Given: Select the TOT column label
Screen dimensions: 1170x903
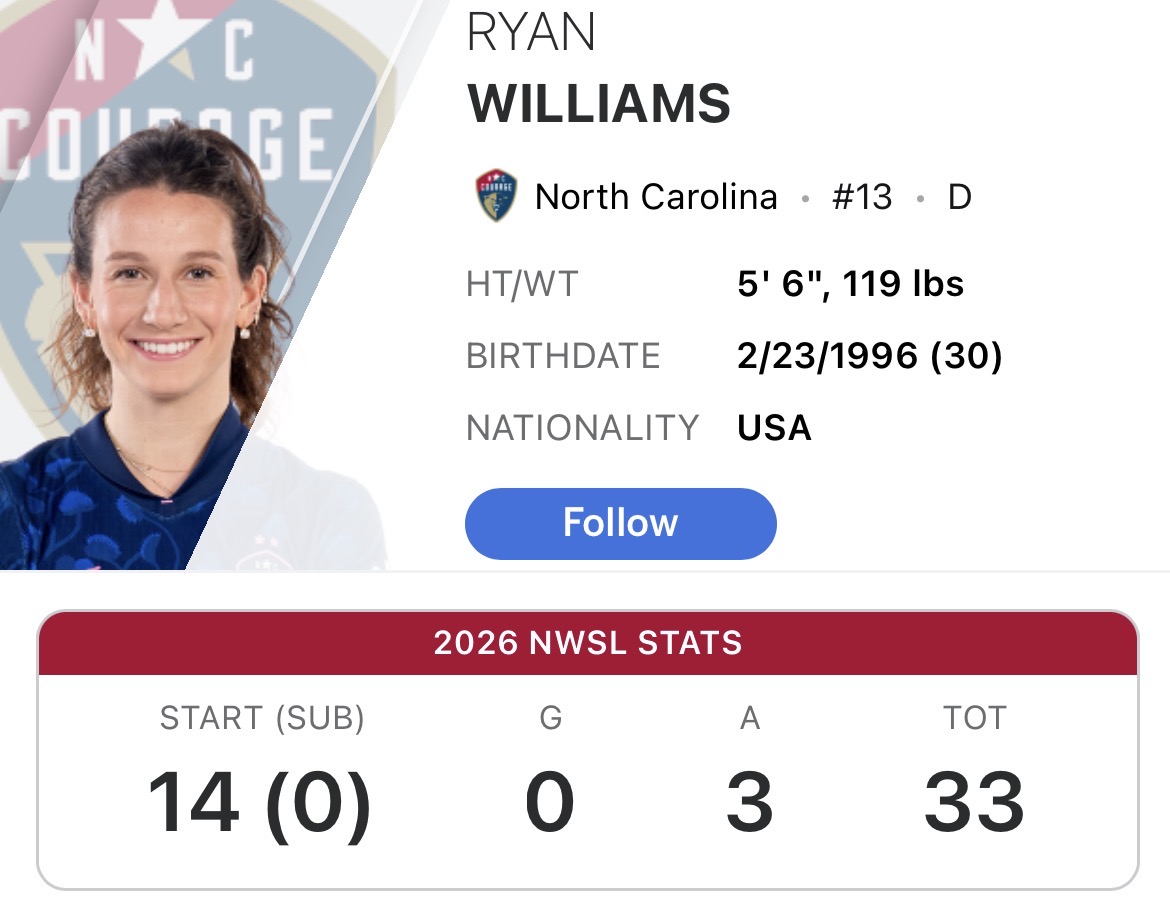Looking at the screenshot, I should 975,718.
